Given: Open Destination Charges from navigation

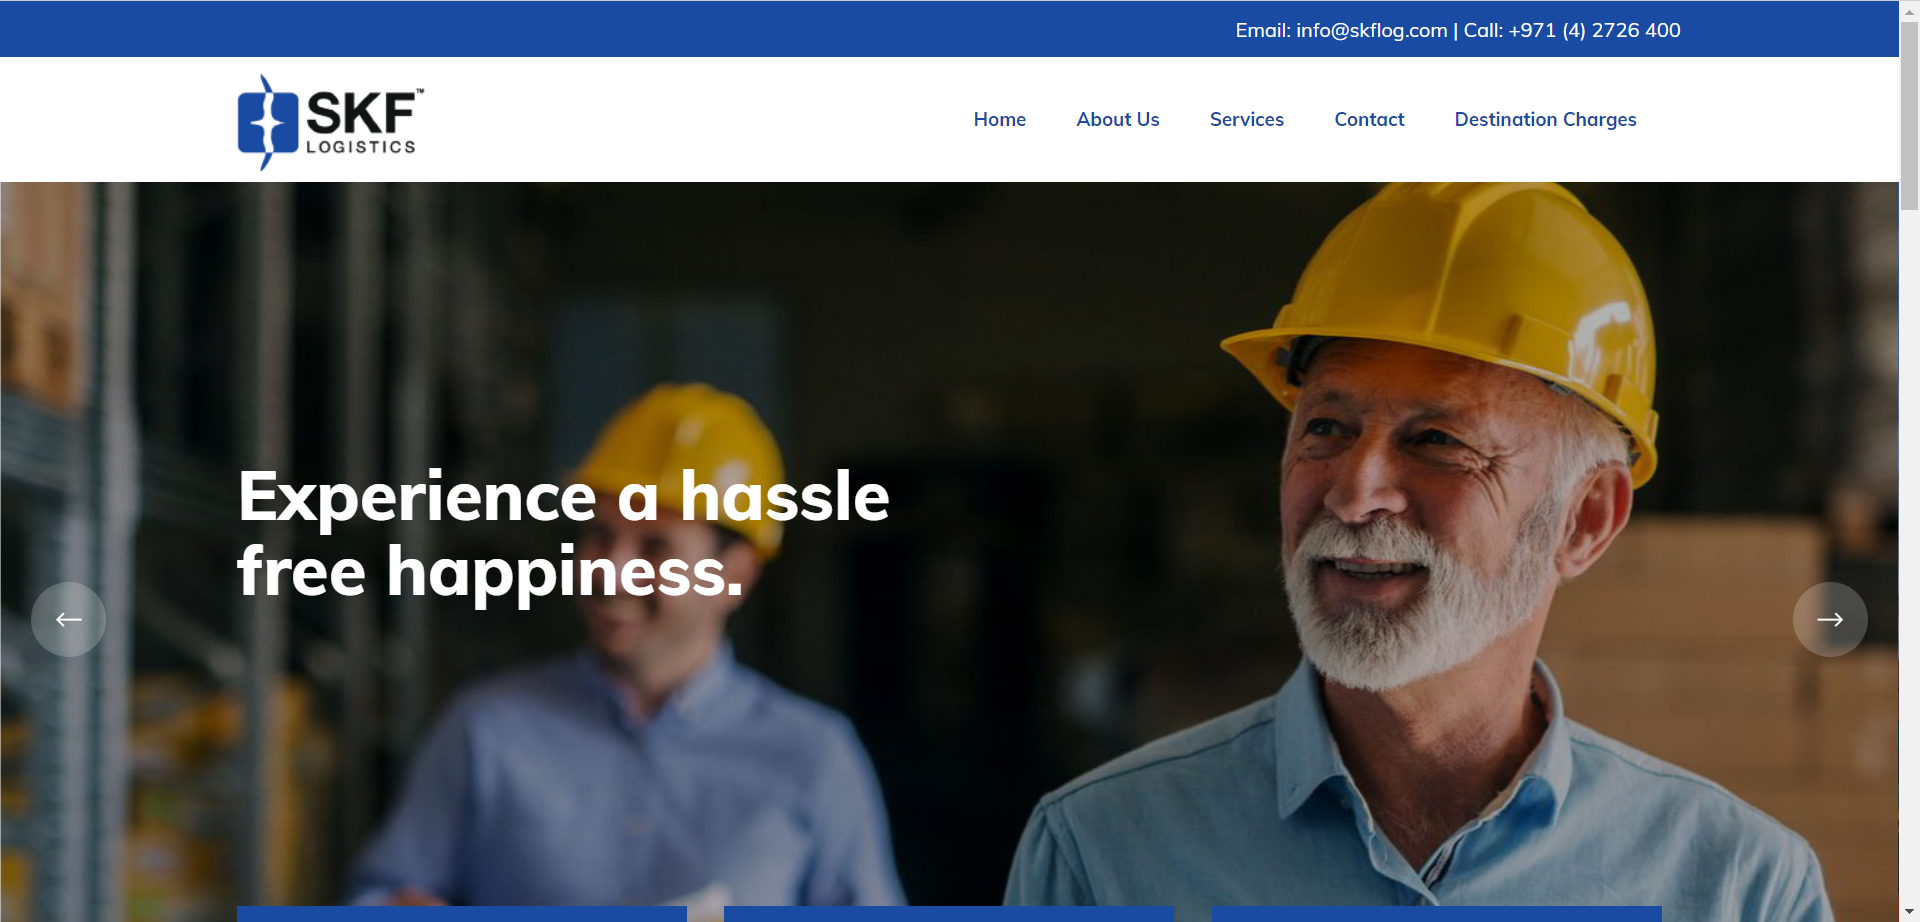Looking at the screenshot, I should pyautogui.click(x=1545, y=119).
